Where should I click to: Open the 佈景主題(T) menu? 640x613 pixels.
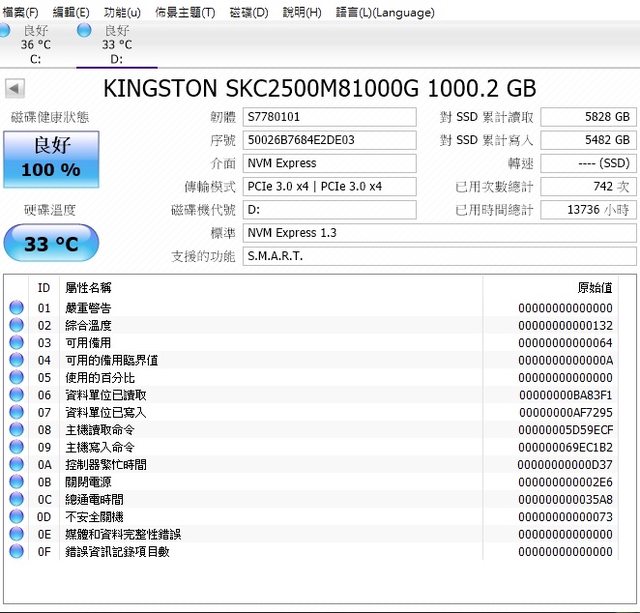tap(185, 12)
